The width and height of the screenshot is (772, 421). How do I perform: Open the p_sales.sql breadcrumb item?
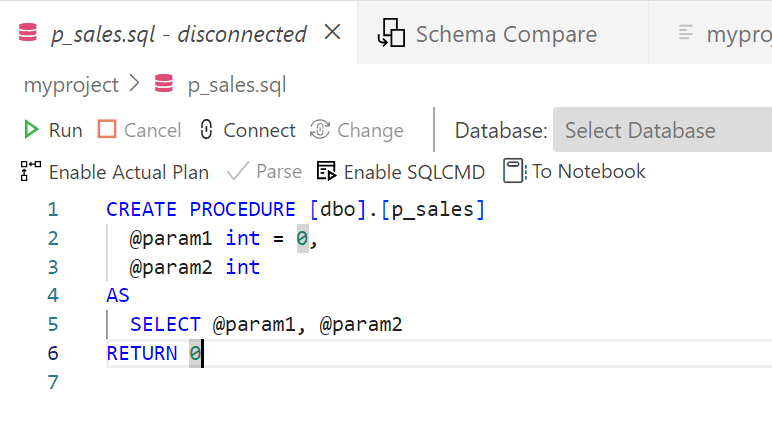pos(237,85)
